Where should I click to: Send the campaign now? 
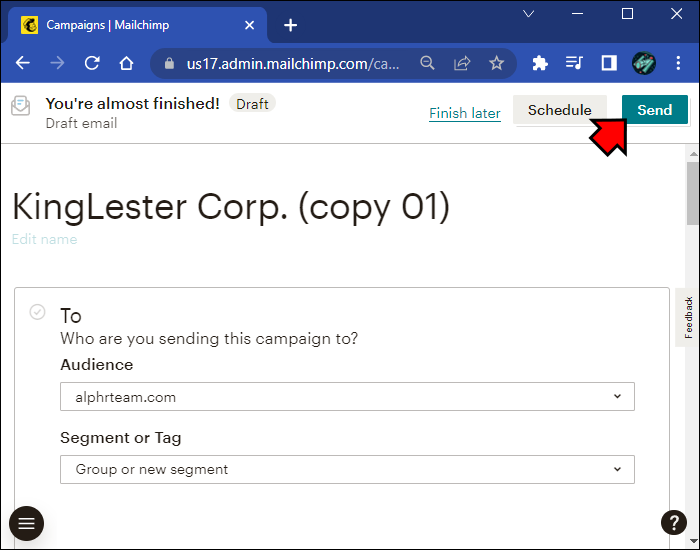(x=654, y=110)
